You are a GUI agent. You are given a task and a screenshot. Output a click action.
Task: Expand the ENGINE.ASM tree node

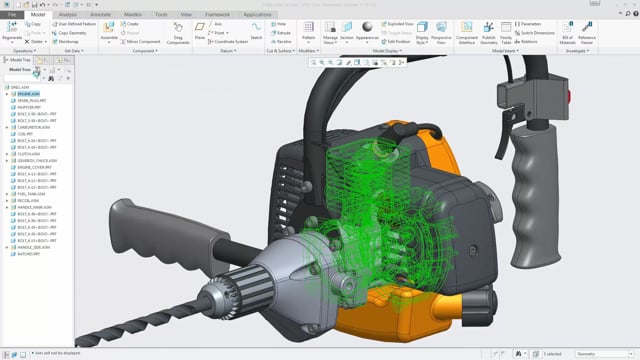(7, 94)
